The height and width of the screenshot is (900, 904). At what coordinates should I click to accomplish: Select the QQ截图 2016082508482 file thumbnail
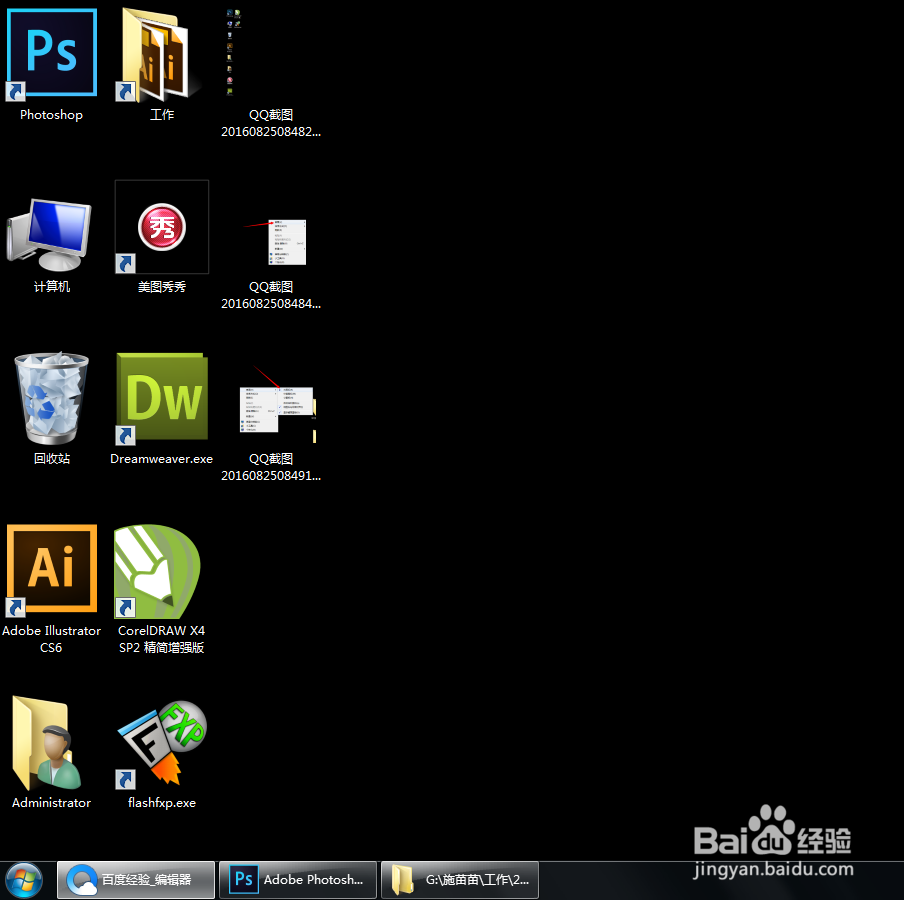233,52
